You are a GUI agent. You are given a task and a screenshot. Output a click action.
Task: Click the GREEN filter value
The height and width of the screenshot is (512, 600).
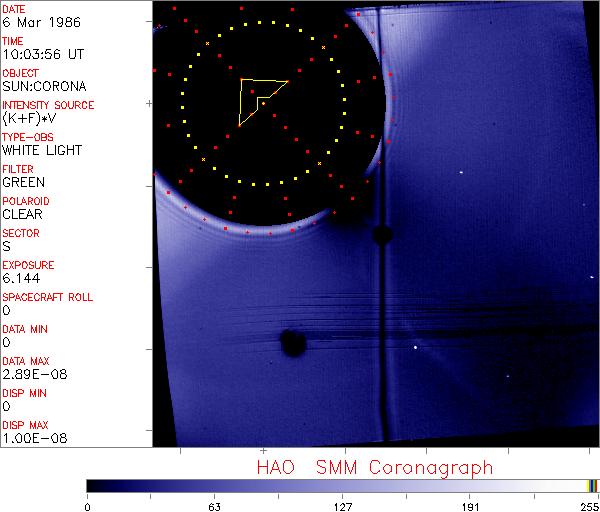23,182
